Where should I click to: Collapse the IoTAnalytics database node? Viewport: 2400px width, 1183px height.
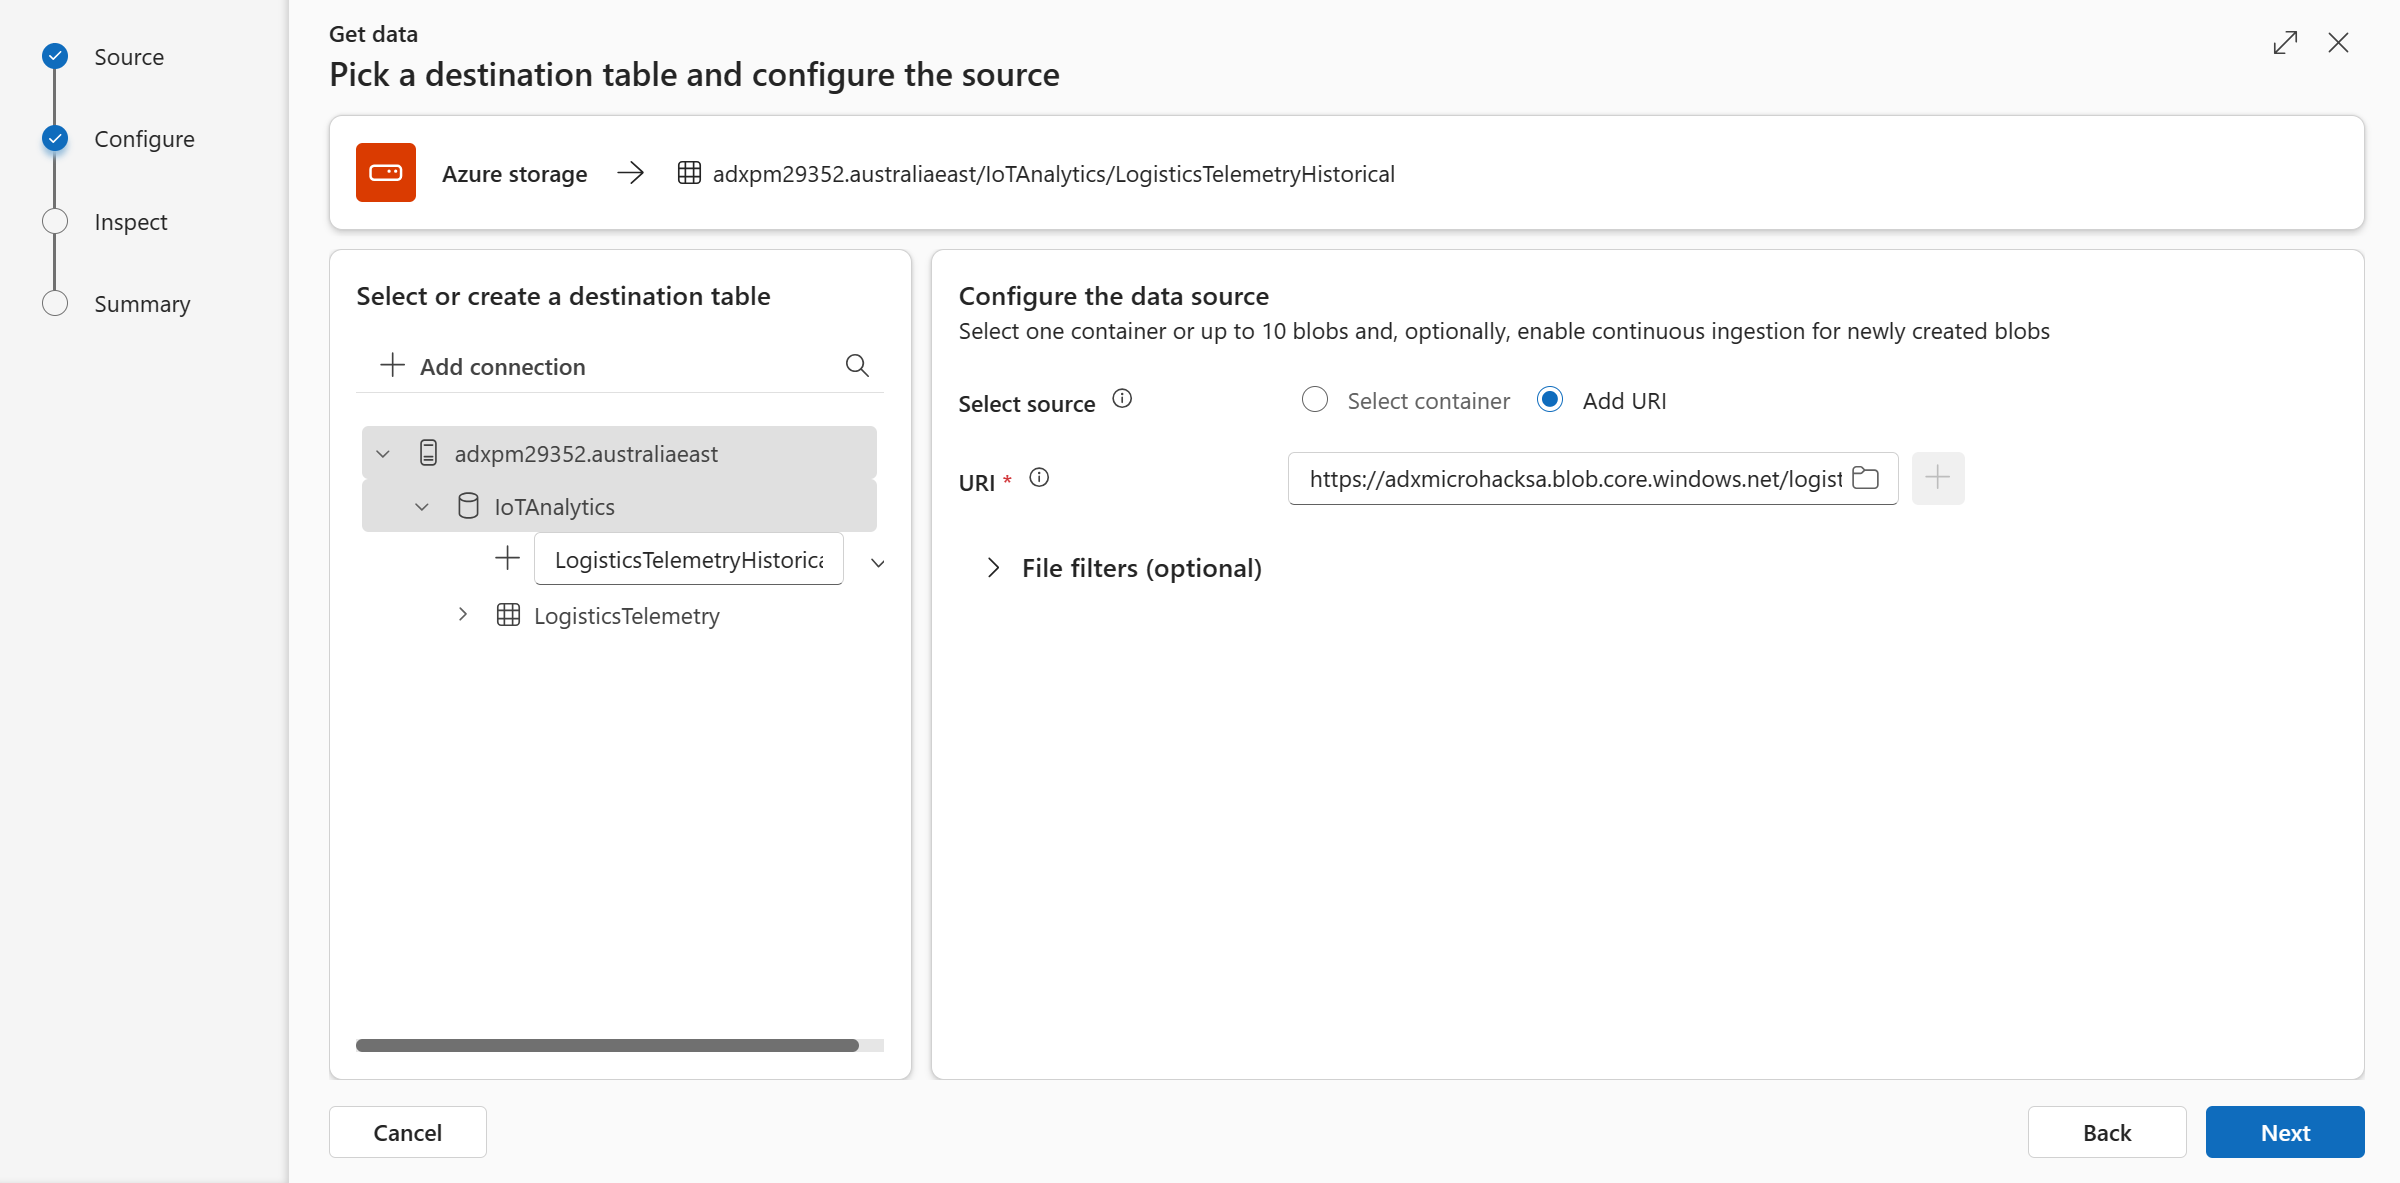click(422, 507)
